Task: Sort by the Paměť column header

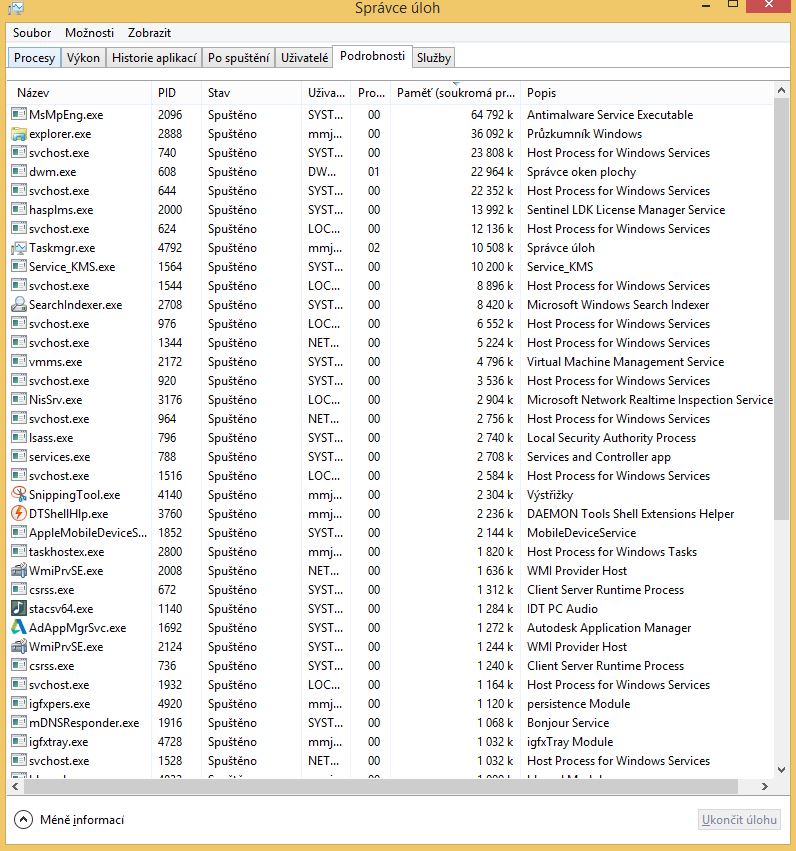Action: coord(455,93)
